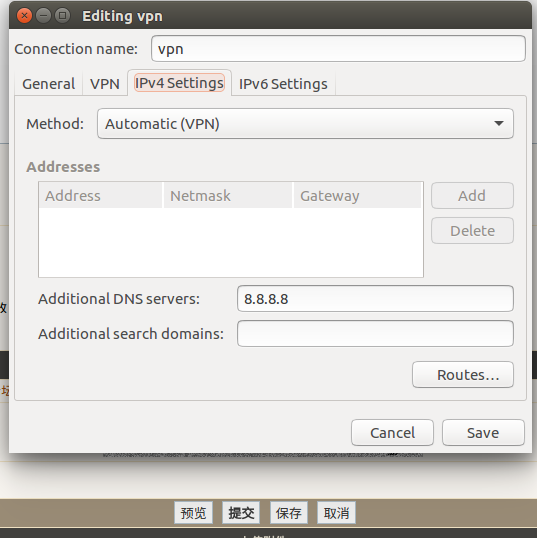Click the Netmask column header

(x=228, y=196)
